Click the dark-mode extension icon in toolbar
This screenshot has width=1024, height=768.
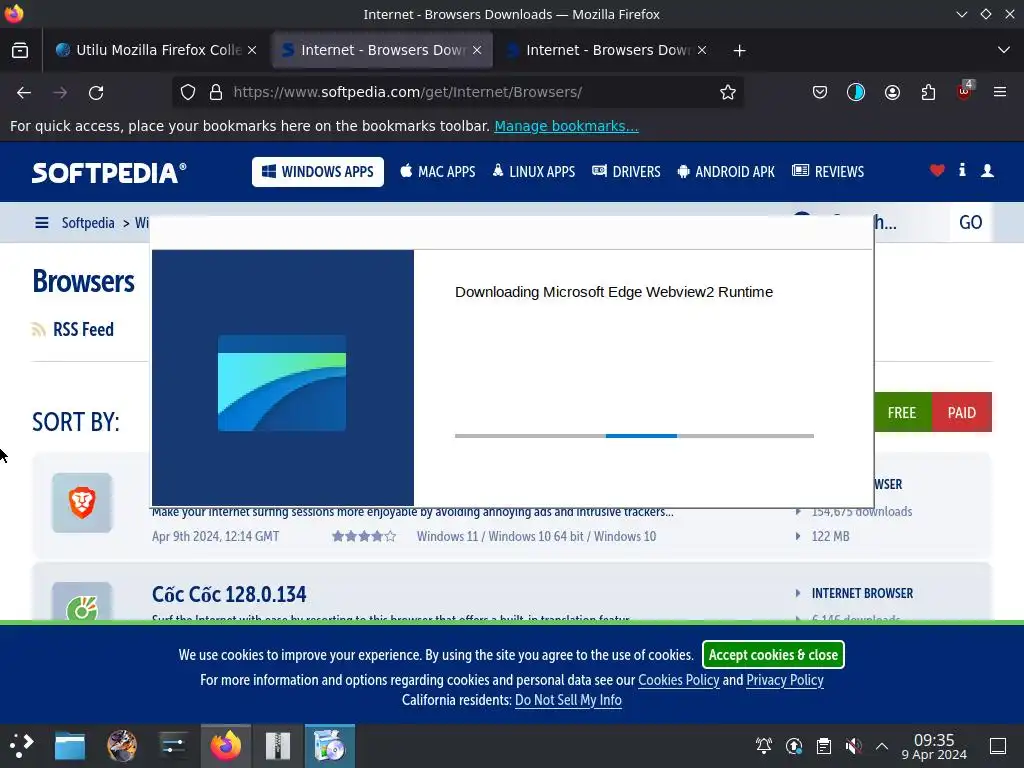point(856,93)
